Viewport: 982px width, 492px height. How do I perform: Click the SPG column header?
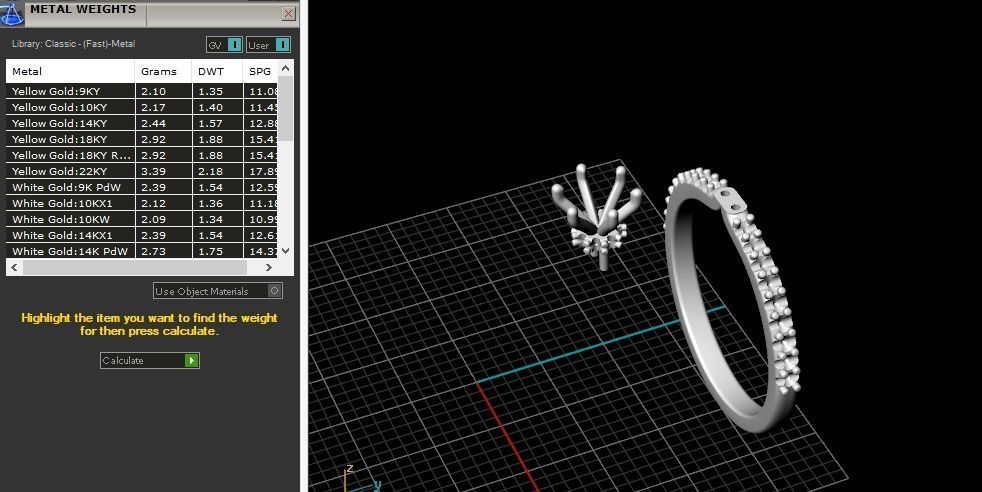click(260, 71)
